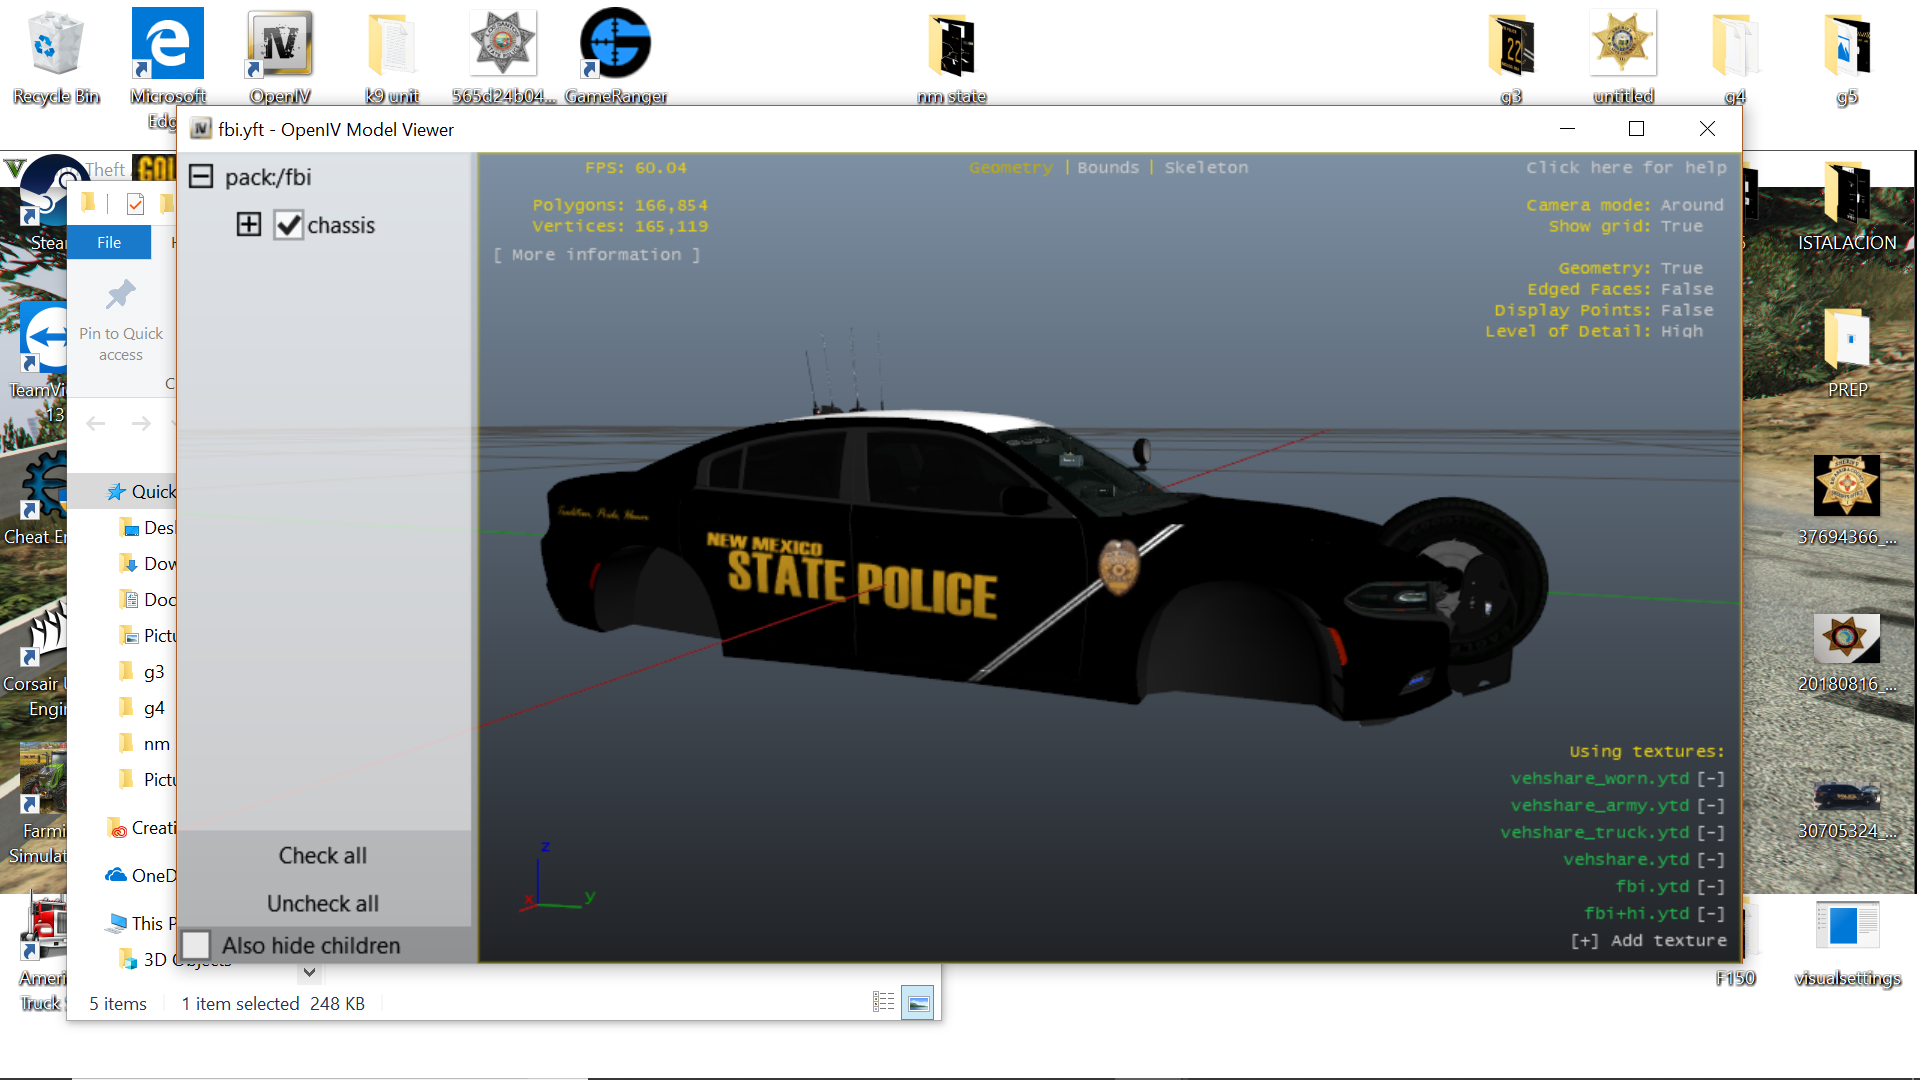The image size is (1920, 1080).
Task: Click the Add texture link
Action: pos(1649,941)
